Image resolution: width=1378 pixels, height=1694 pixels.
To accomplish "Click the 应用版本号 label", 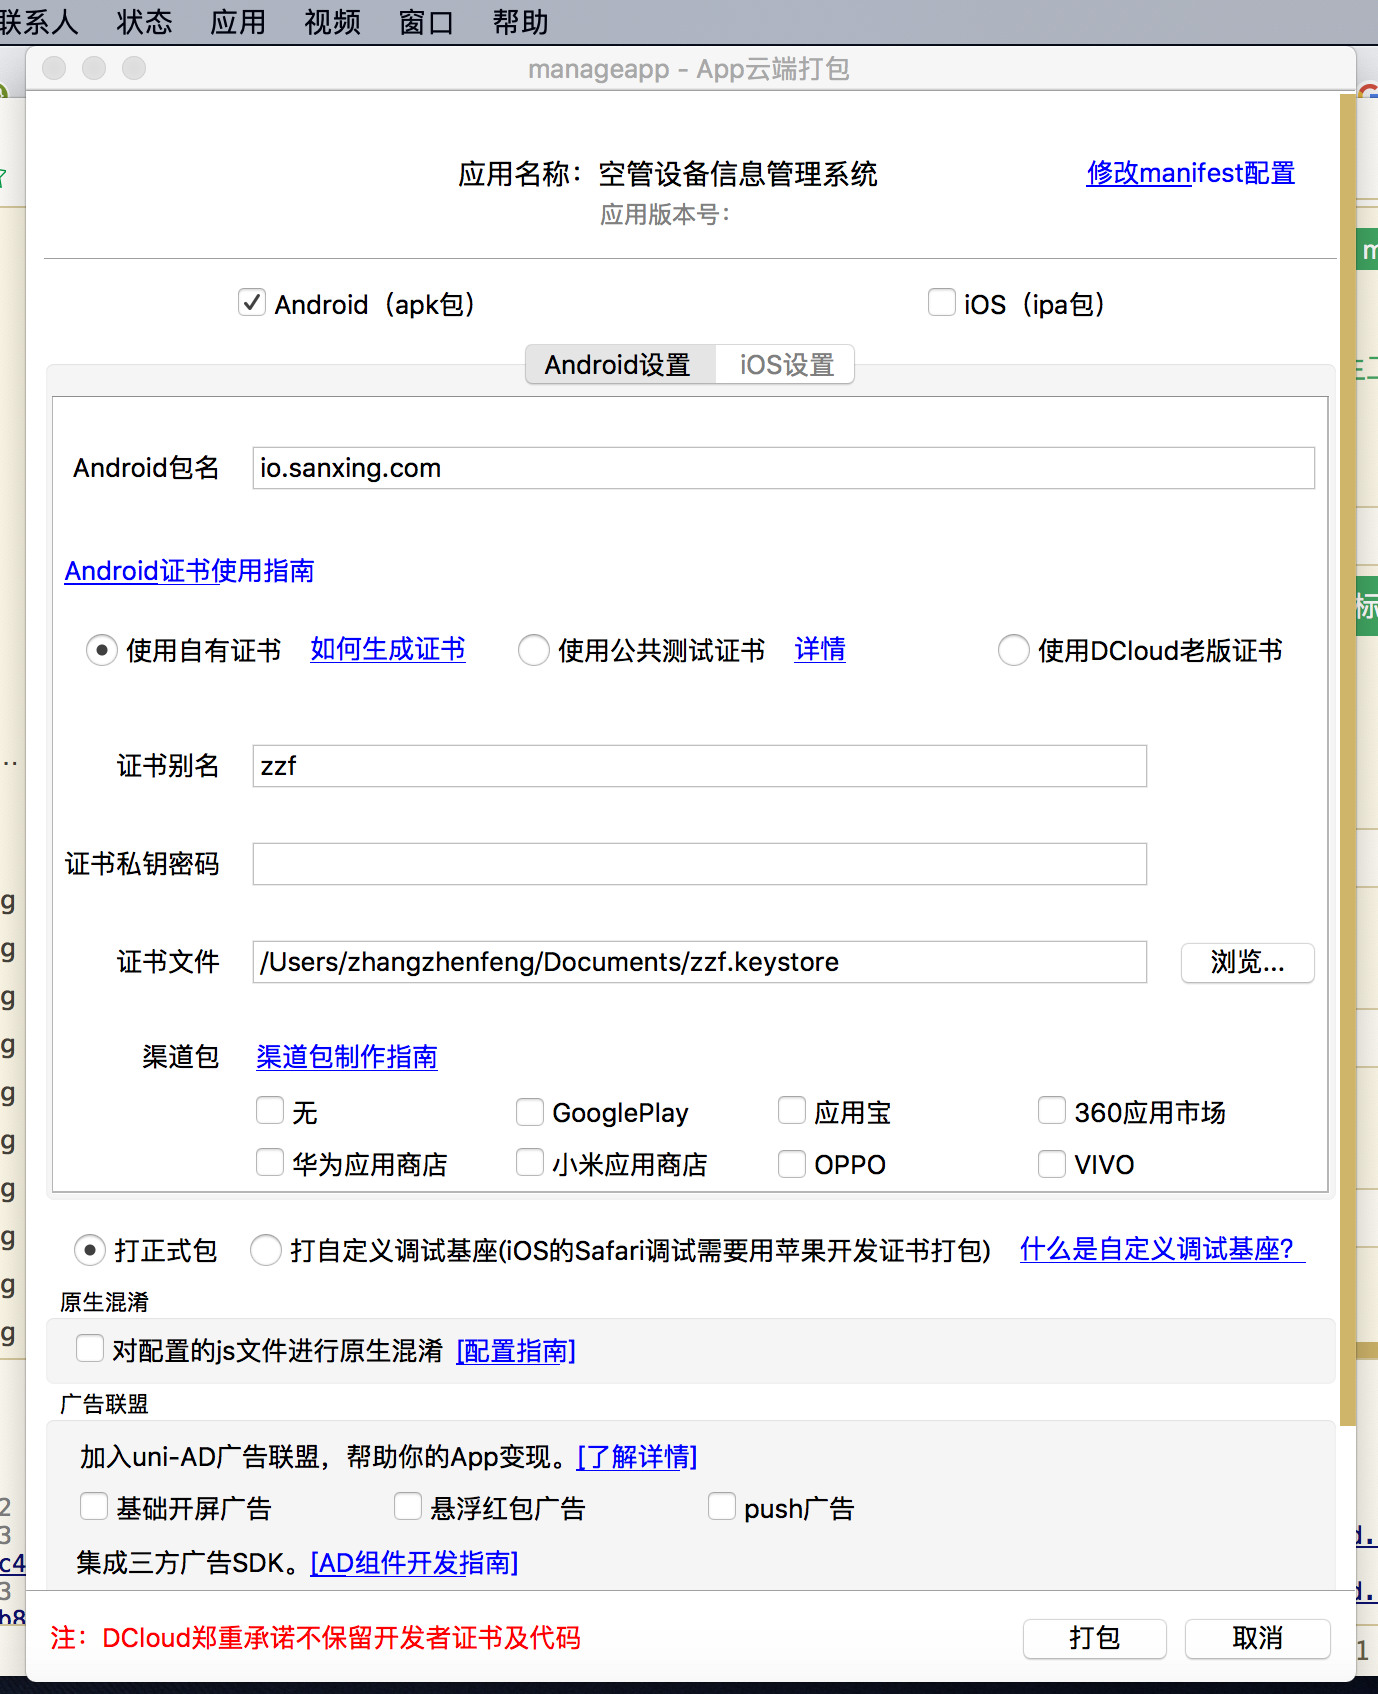I will pyautogui.click(x=665, y=215).
